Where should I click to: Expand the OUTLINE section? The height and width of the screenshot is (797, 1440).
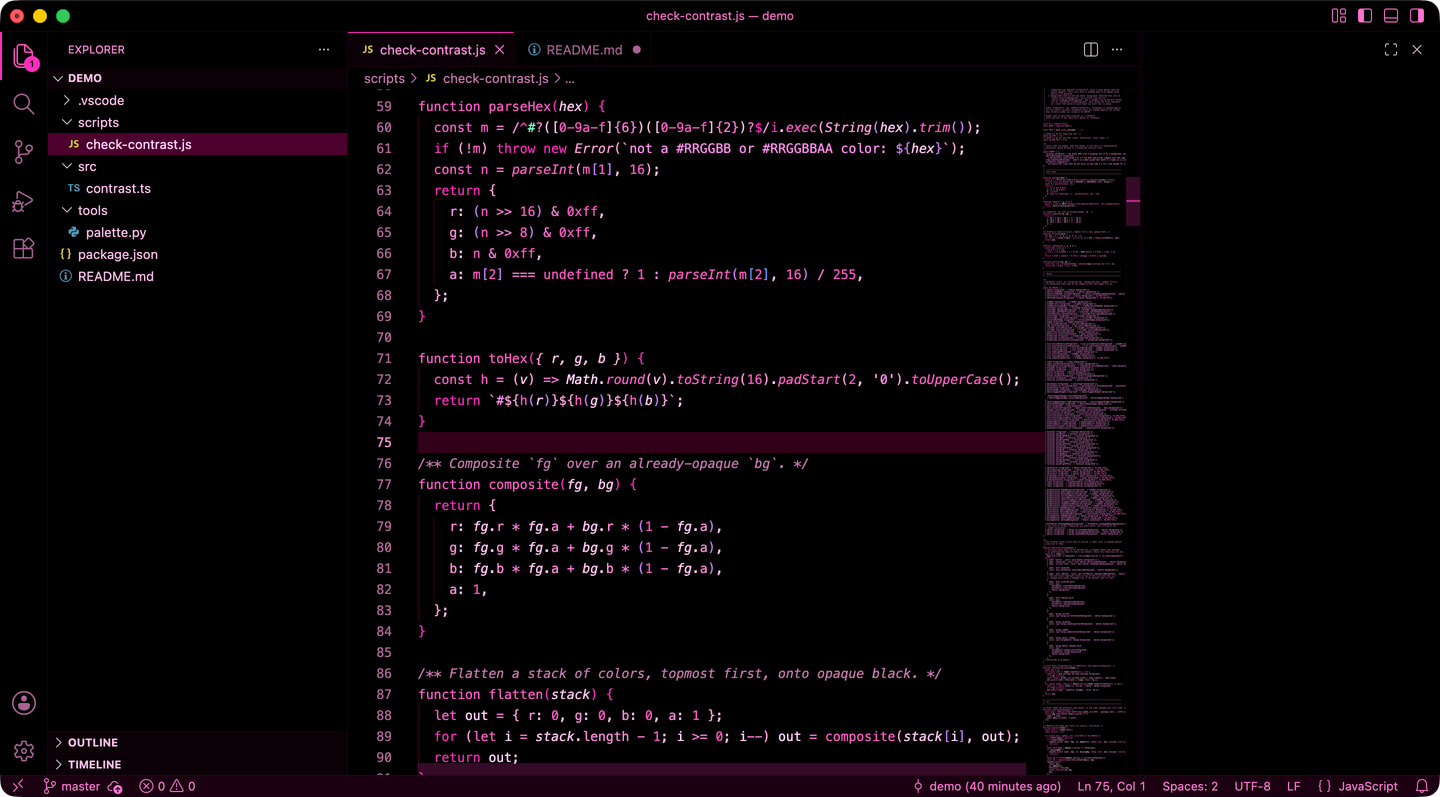tap(198, 742)
